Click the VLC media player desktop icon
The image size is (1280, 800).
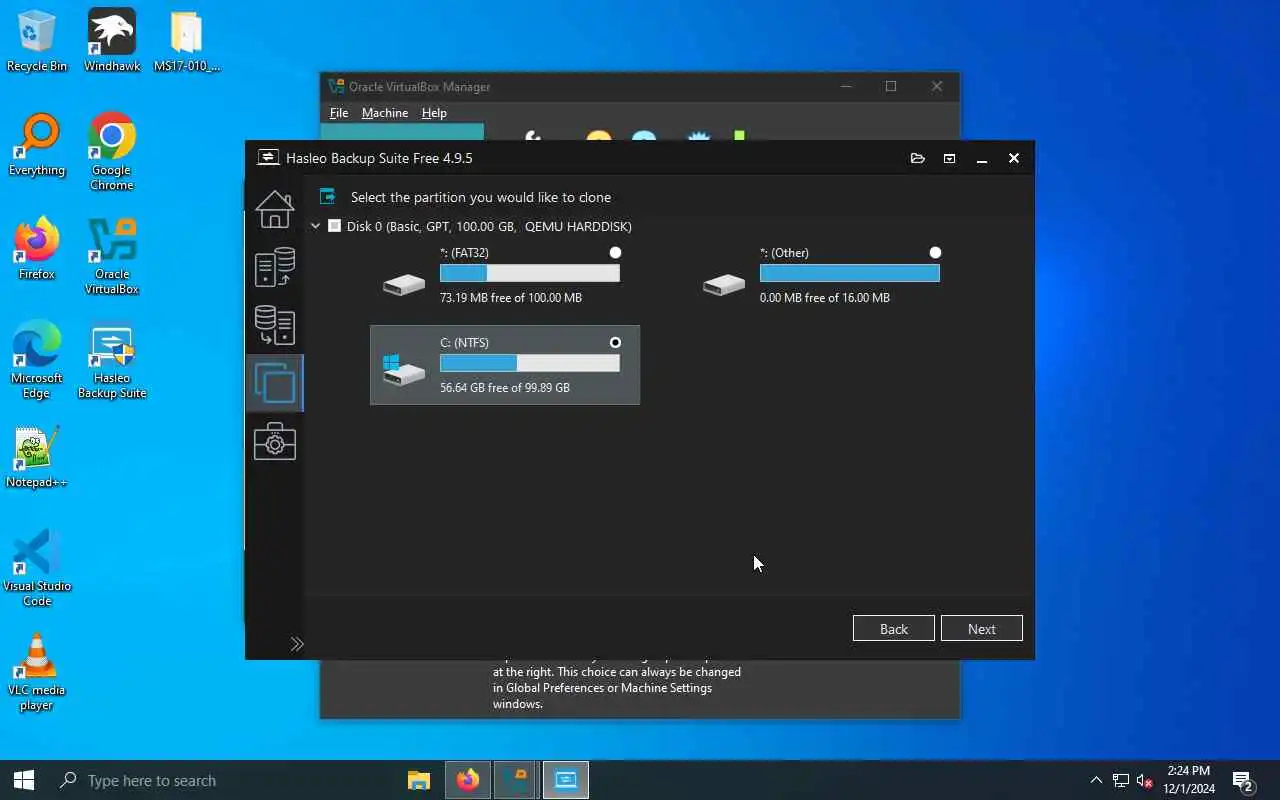tap(37, 672)
